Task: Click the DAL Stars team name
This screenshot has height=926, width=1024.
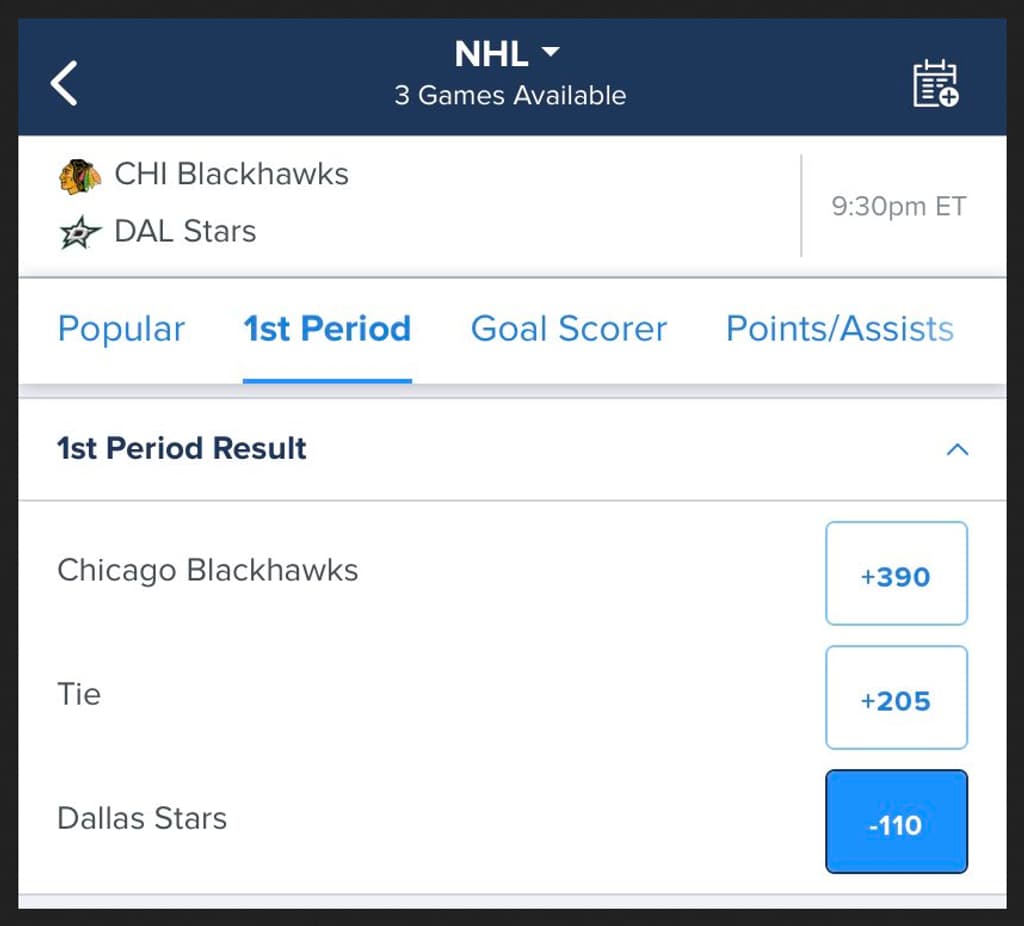Action: [x=185, y=232]
